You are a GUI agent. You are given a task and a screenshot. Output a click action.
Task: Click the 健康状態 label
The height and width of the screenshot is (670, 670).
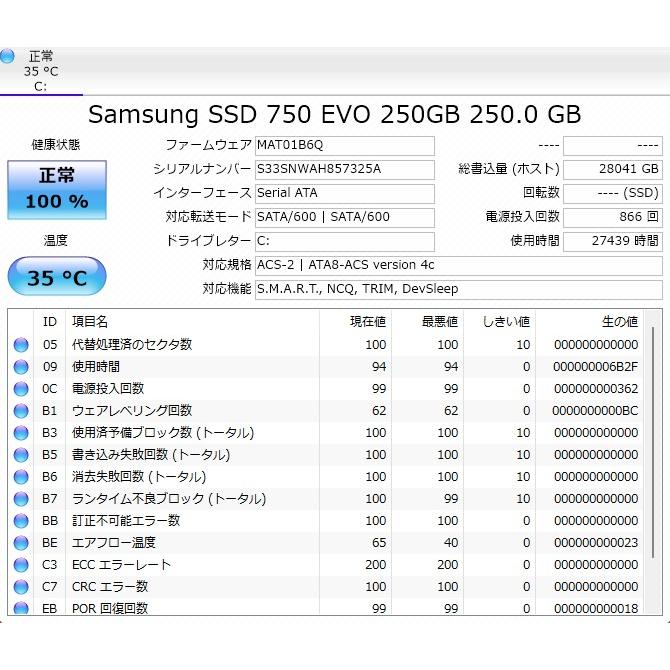point(56,145)
